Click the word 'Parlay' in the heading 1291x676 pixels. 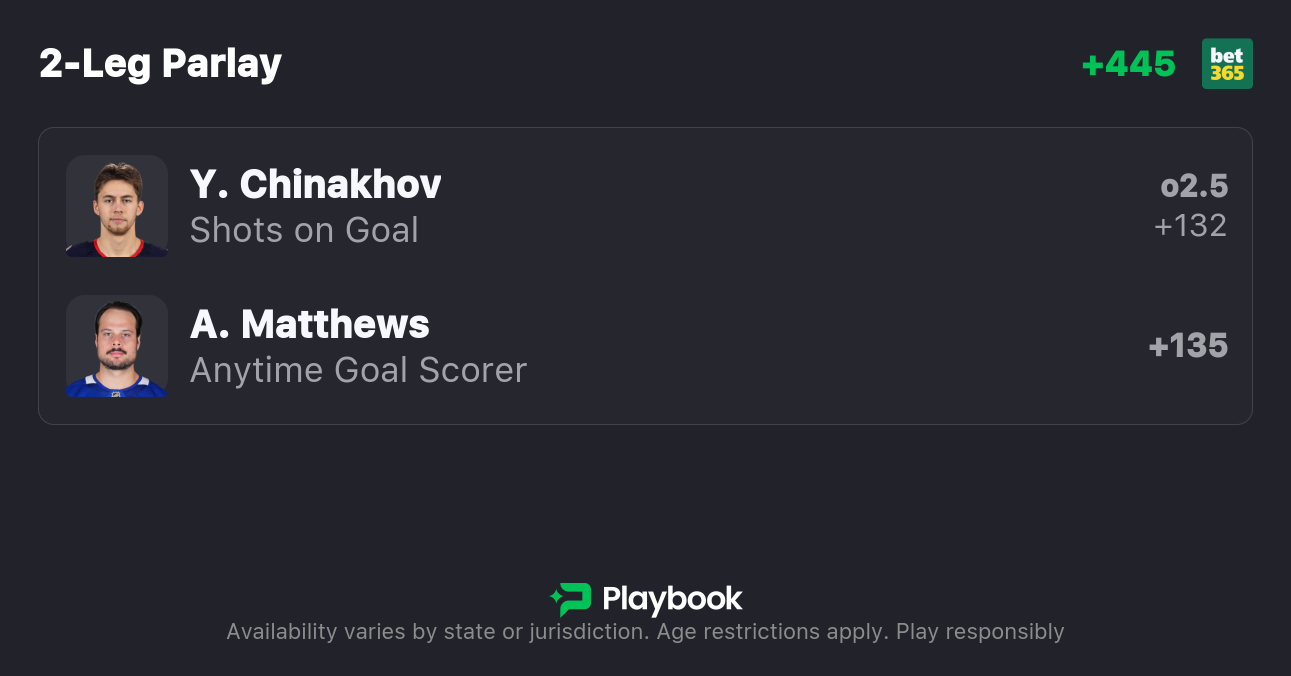pos(222,64)
